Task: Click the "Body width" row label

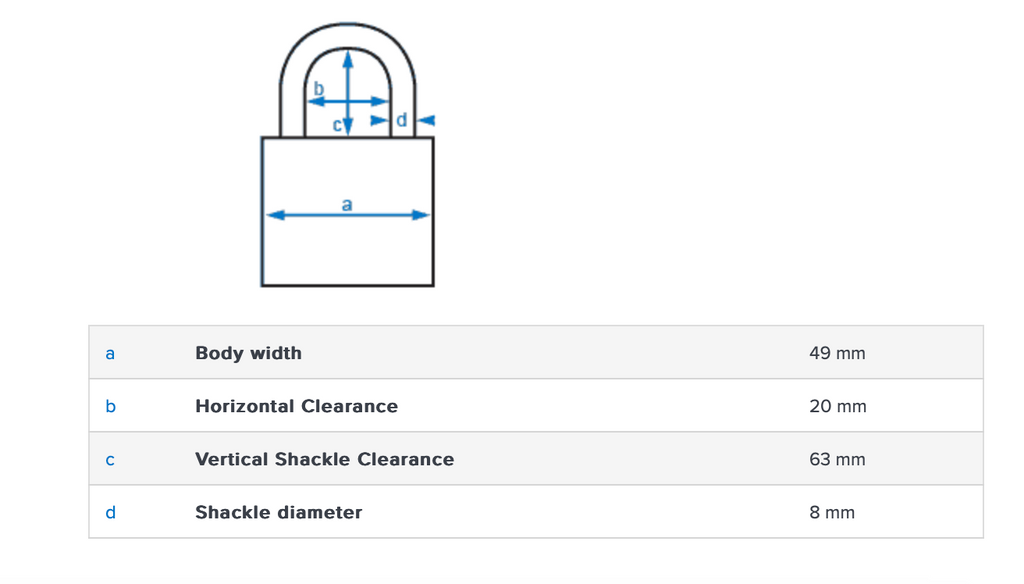Action: tap(248, 353)
